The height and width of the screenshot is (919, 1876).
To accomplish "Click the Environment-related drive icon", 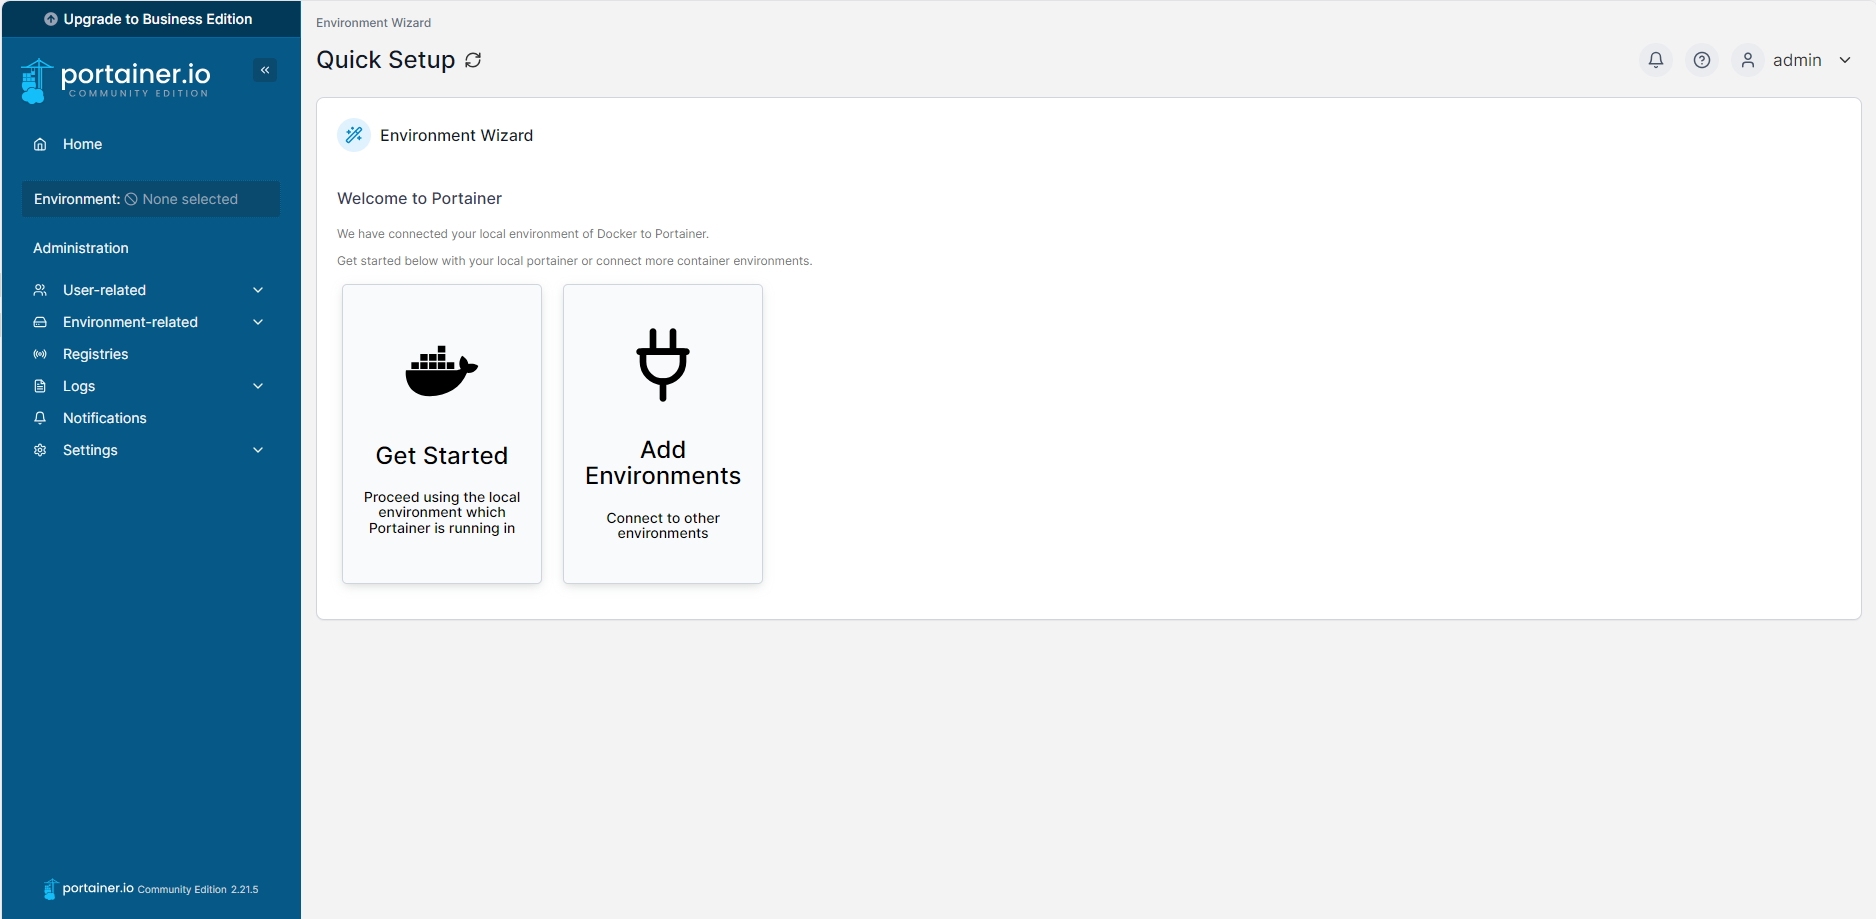I will click(40, 322).
